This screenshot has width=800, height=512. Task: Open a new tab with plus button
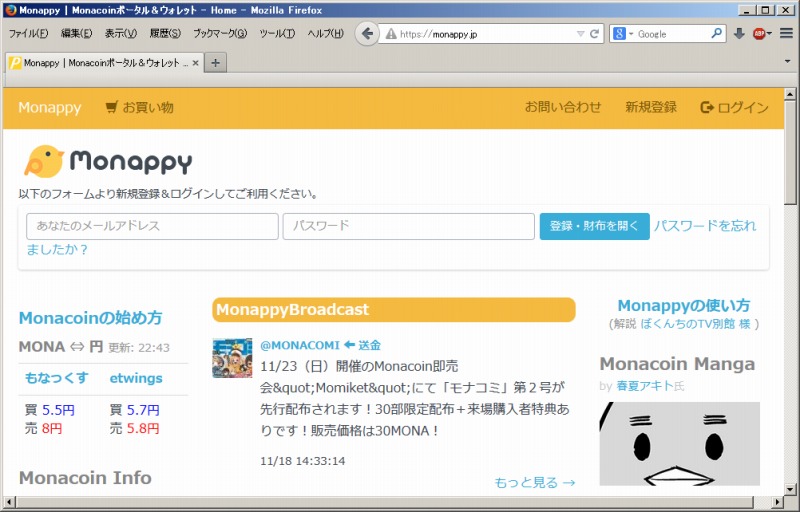[x=215, y=63]
